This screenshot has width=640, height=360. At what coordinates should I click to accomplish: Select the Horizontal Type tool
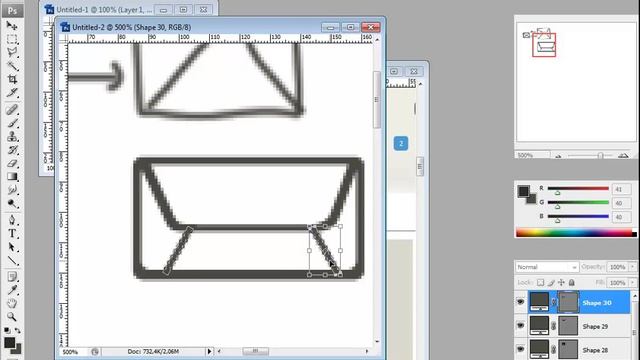coord(12,234)
